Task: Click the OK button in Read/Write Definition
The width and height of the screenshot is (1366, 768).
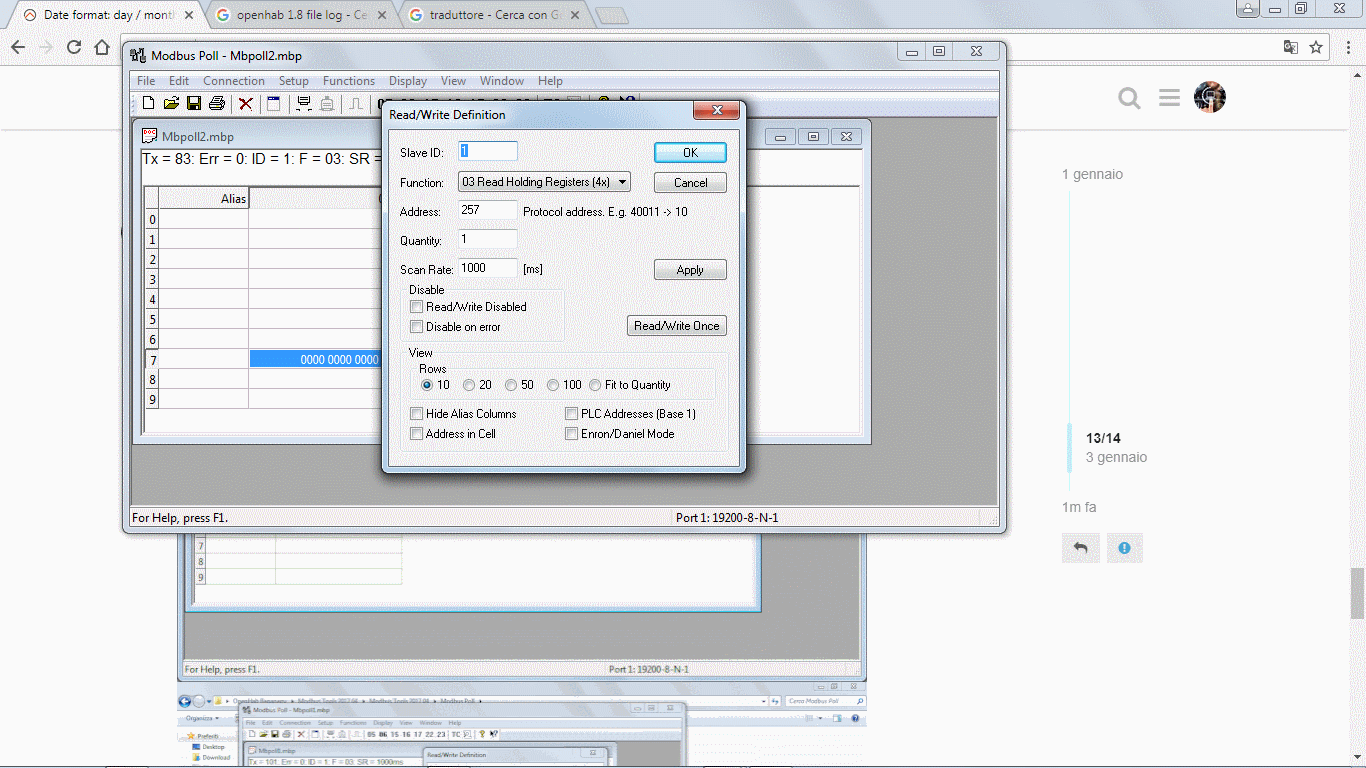Action: click(x=690, y=152)
